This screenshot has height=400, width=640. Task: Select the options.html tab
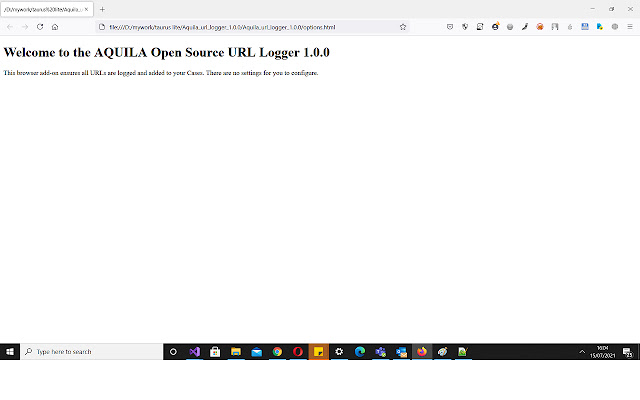click(47, 9)
